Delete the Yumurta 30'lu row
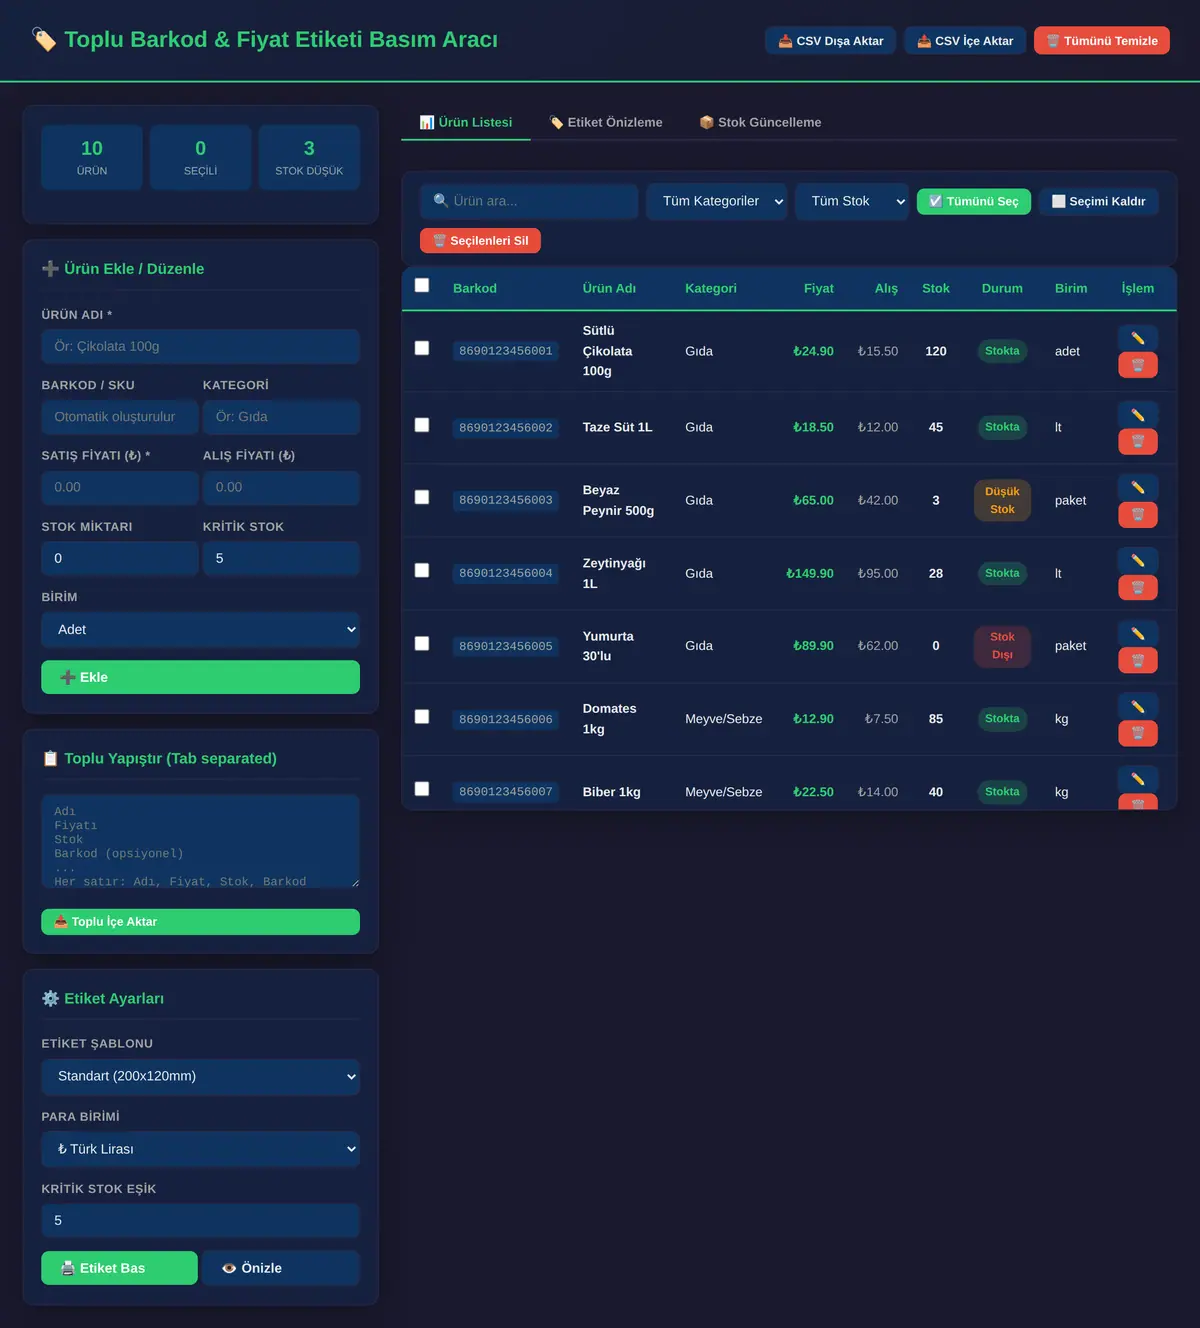The height and width of the screenshot is (1328, 1200). click(1138, 660)
